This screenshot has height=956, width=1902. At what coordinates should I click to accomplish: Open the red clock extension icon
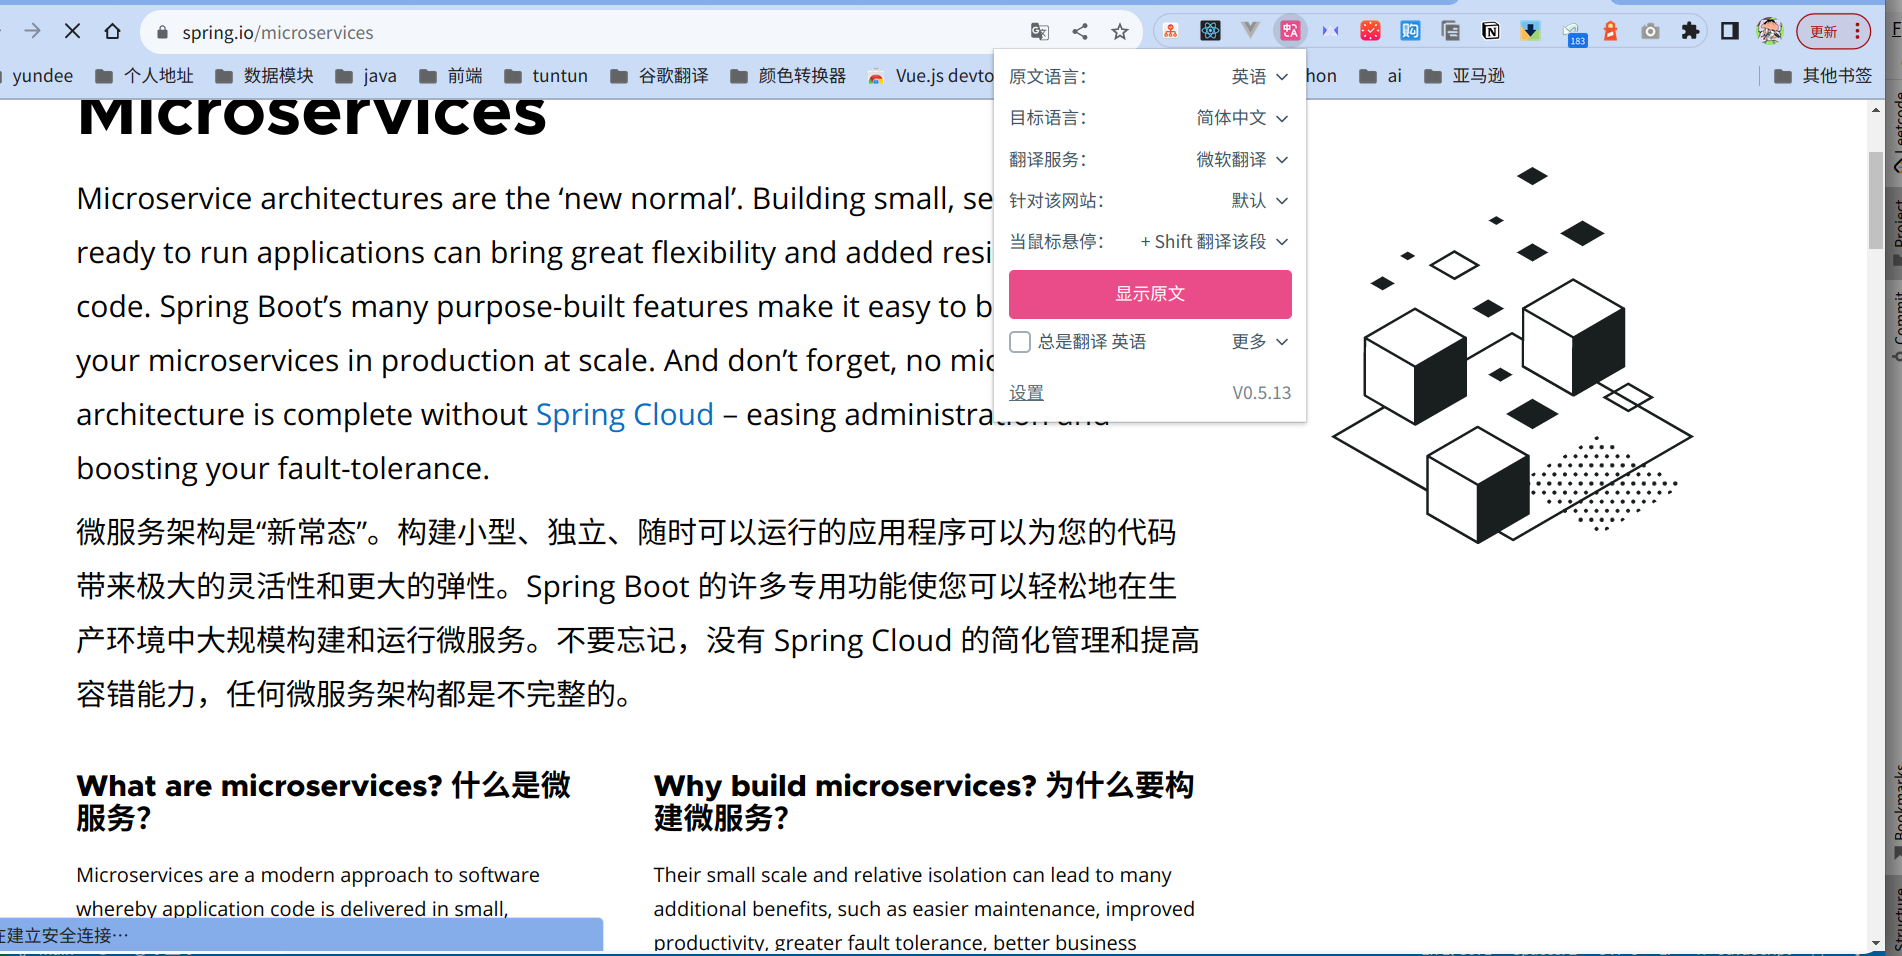1370,32
